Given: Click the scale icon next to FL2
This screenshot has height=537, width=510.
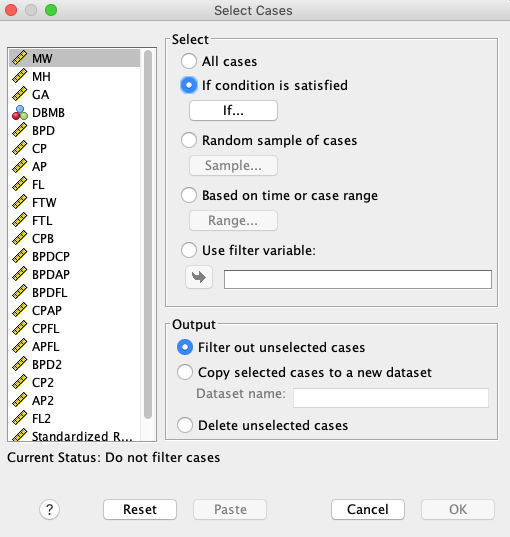Looking at the screenshot, I should [x=20, y=418].
